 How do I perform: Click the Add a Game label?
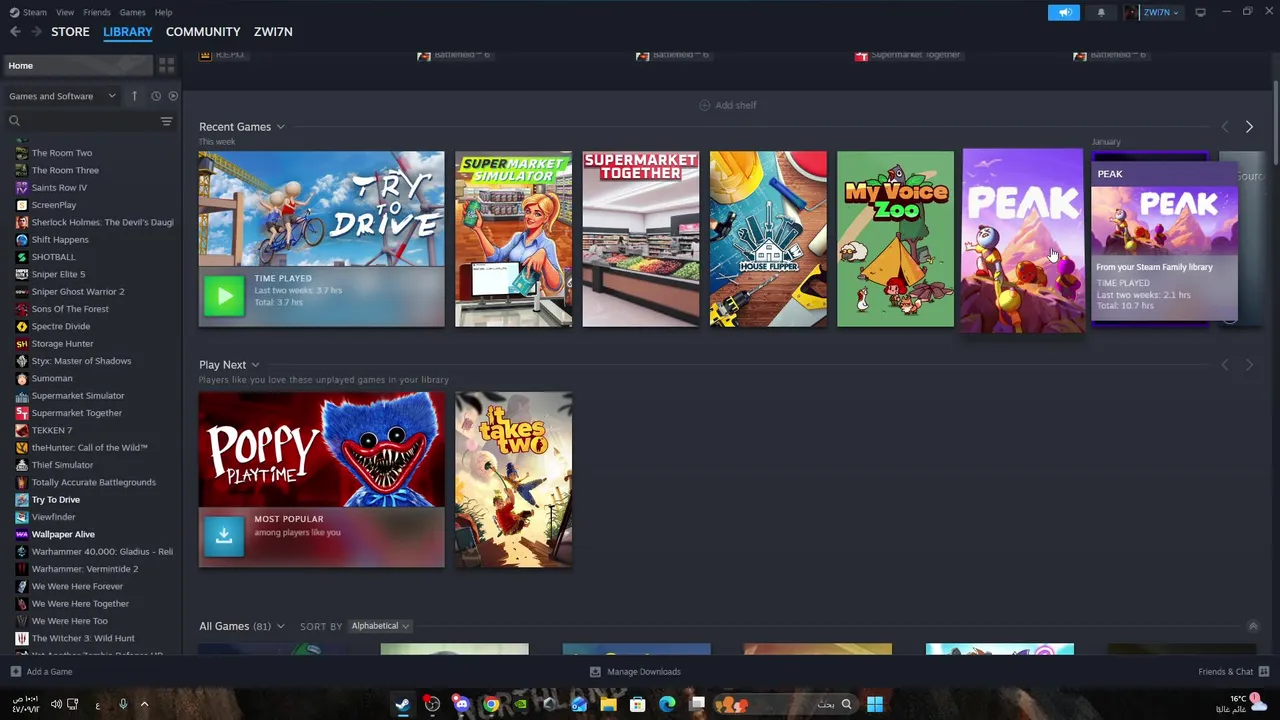point(49,672)
